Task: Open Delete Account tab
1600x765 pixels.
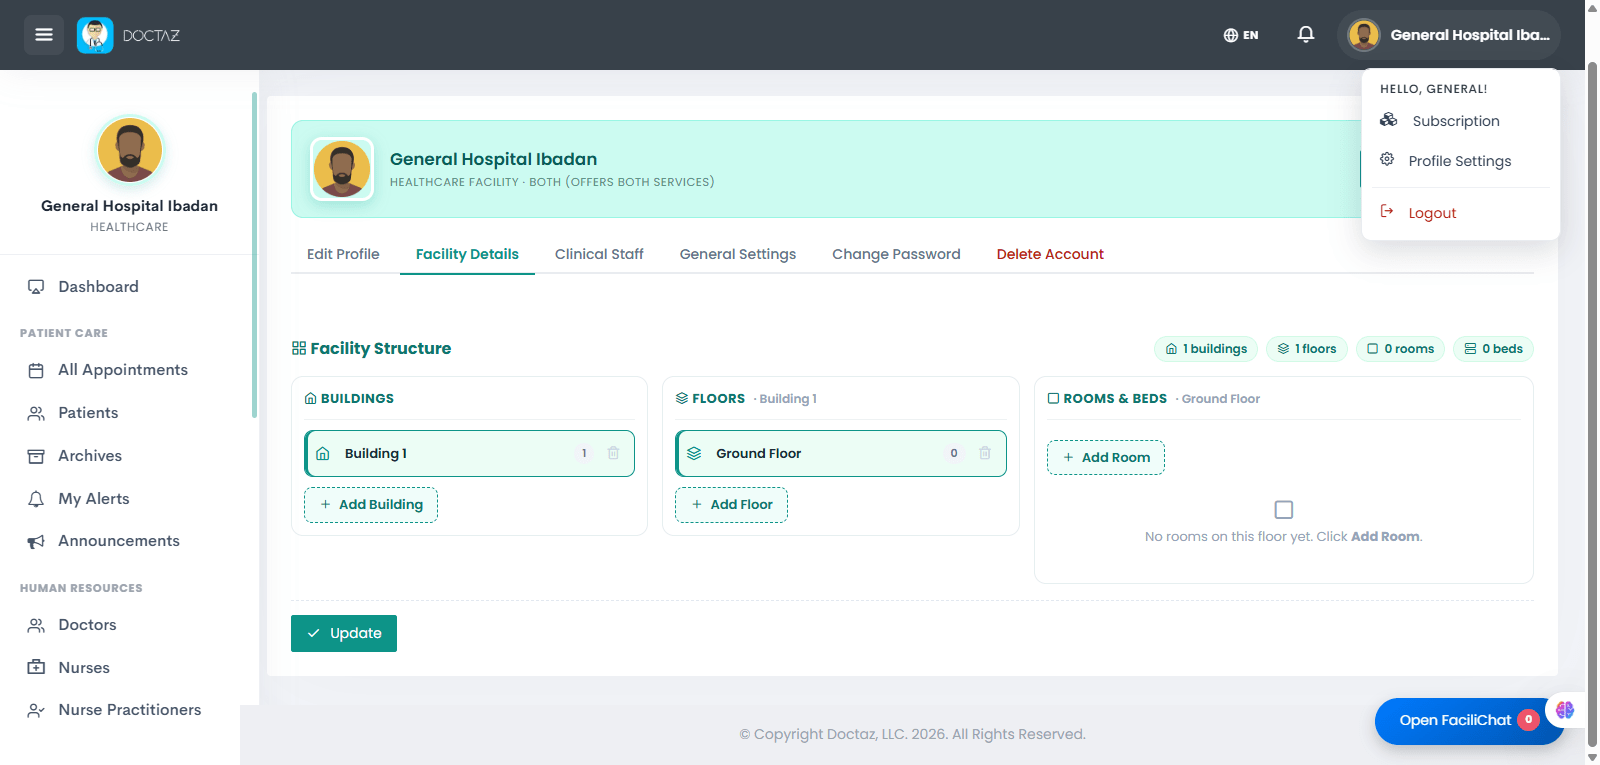Action: pos(1050,254)
